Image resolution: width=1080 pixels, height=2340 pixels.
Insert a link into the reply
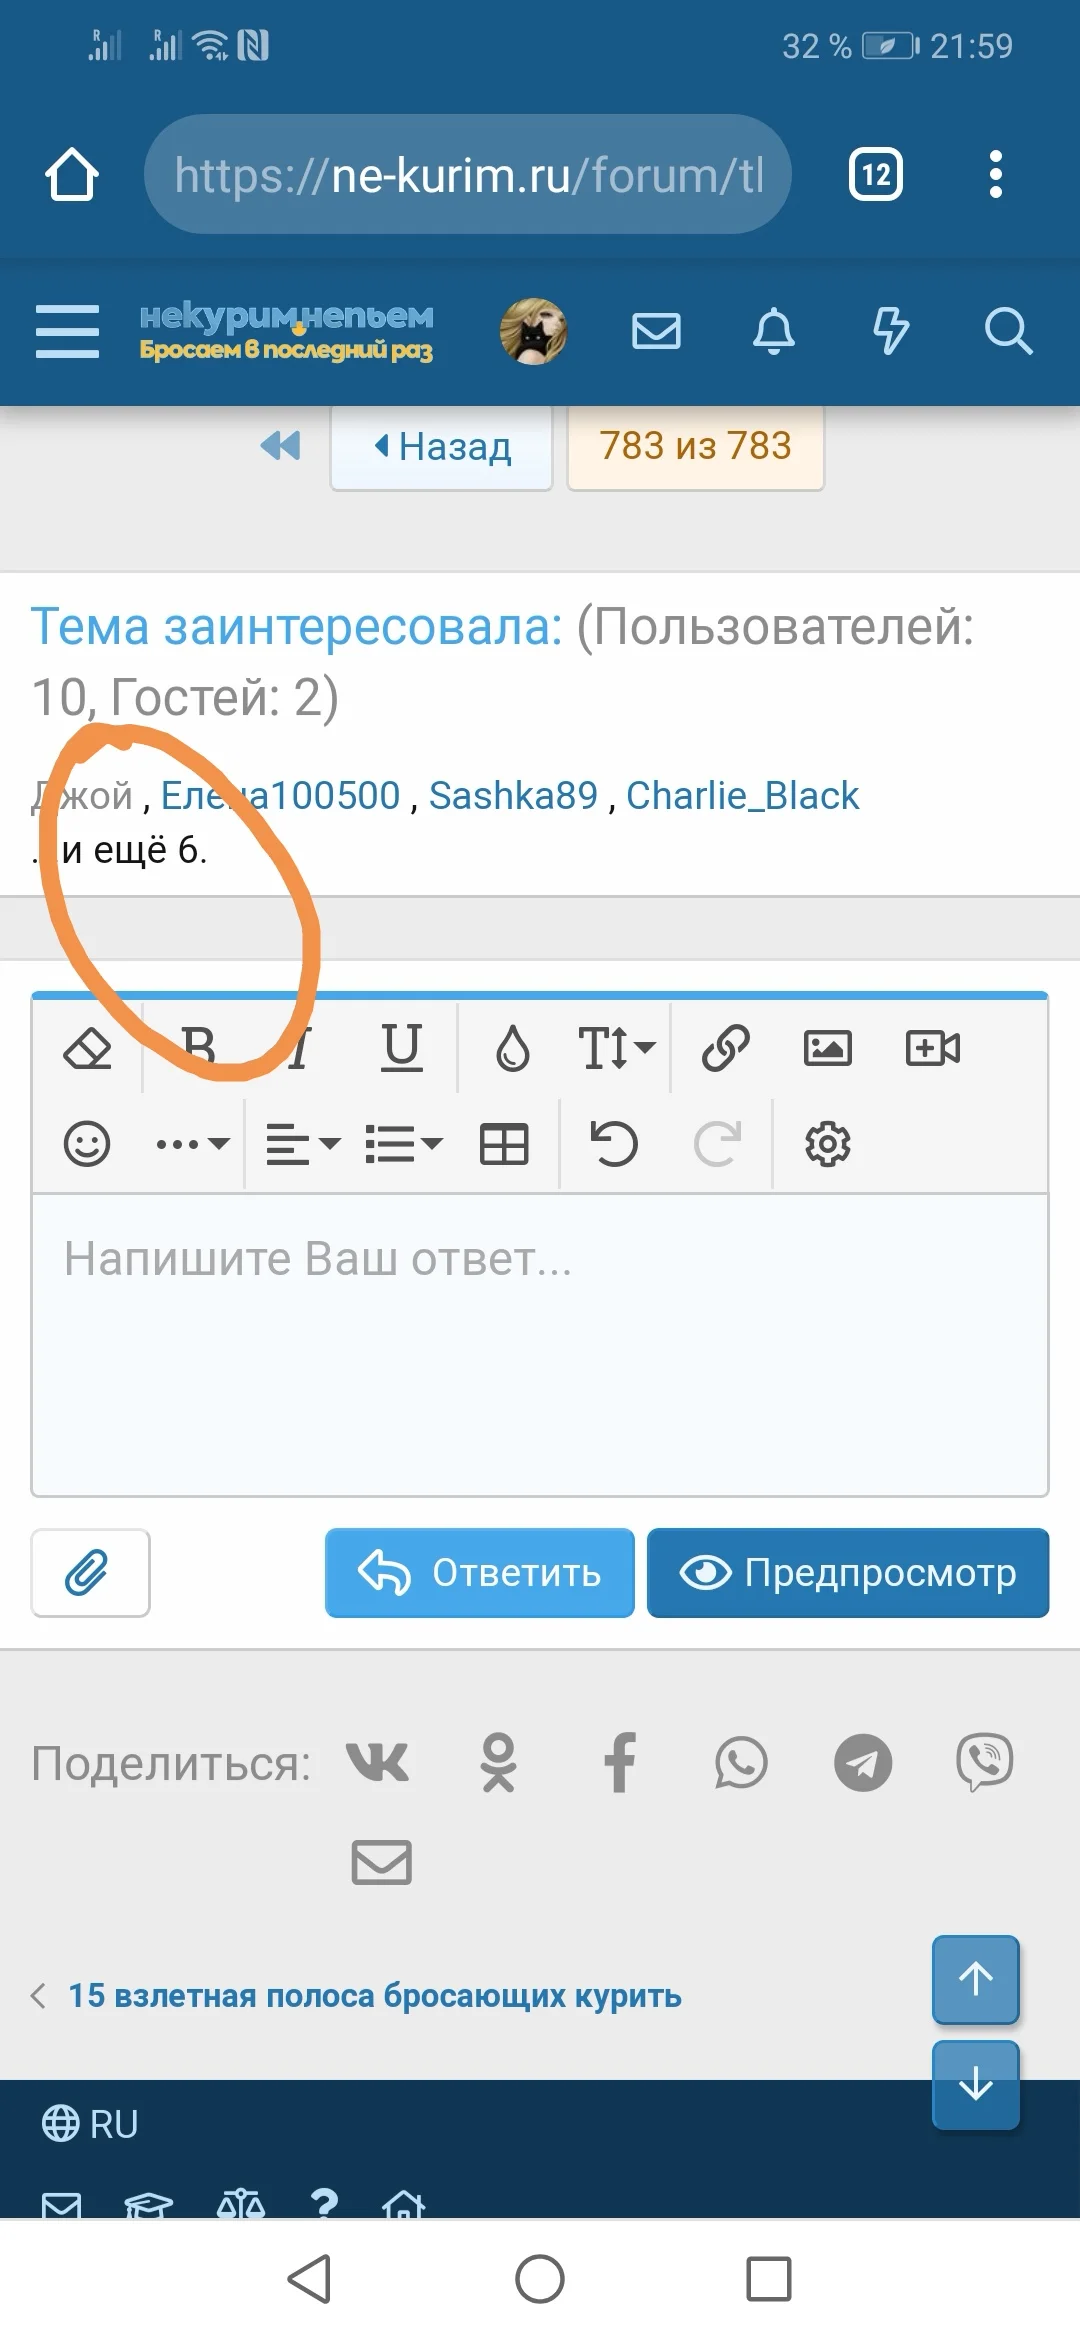(724, 1047)
